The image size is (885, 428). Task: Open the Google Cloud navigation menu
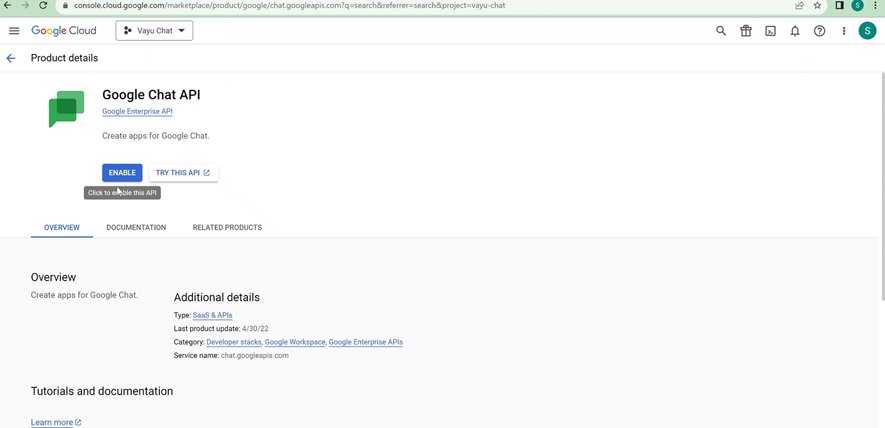point(14,31)
